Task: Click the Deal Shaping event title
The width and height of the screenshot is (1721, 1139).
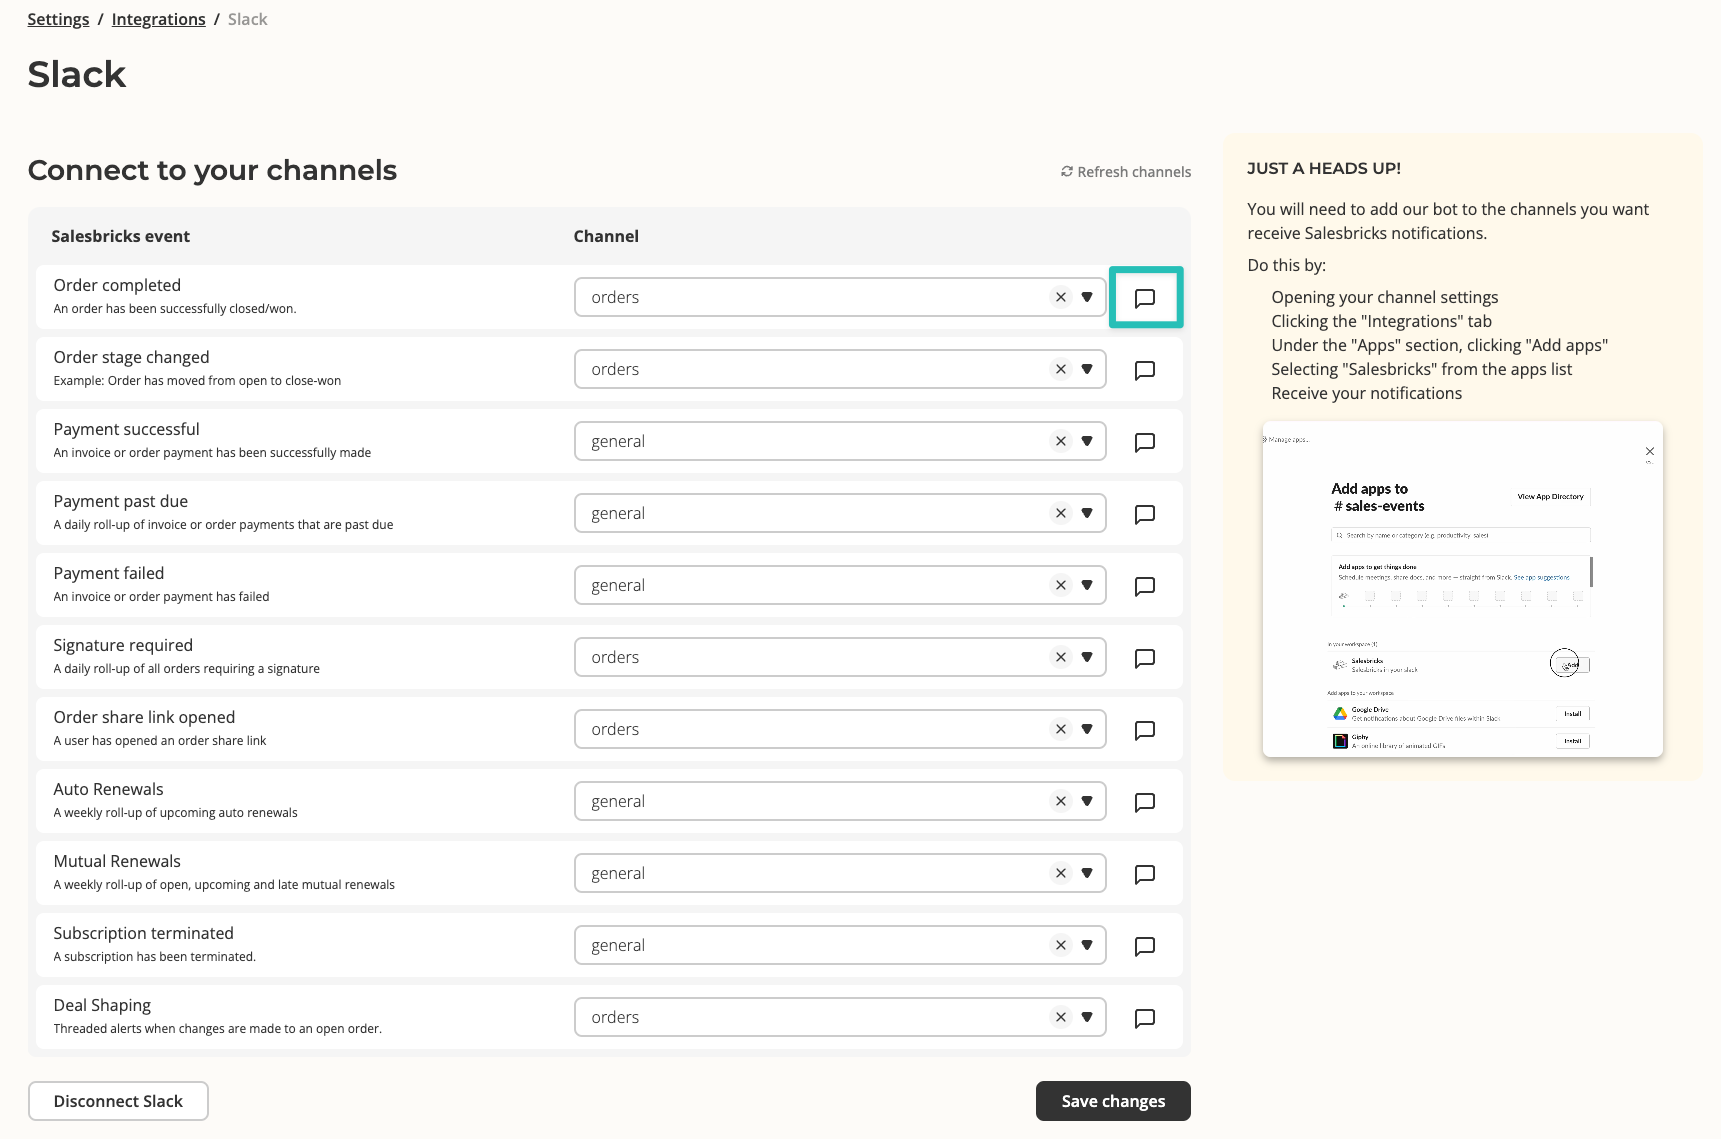Action: [102, 1005]
